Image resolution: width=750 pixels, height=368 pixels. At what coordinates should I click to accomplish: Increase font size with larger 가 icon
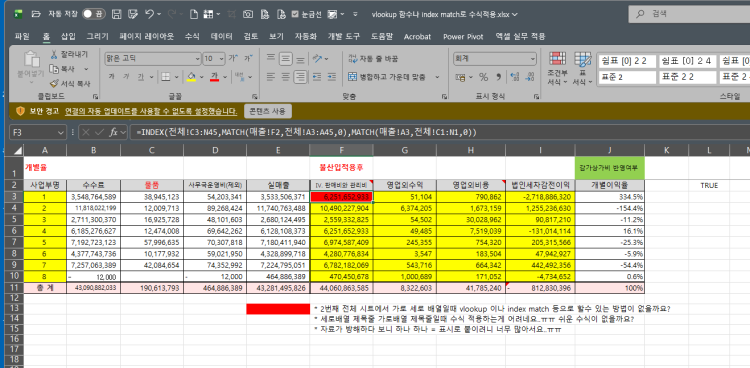click(x=232, y=59)
